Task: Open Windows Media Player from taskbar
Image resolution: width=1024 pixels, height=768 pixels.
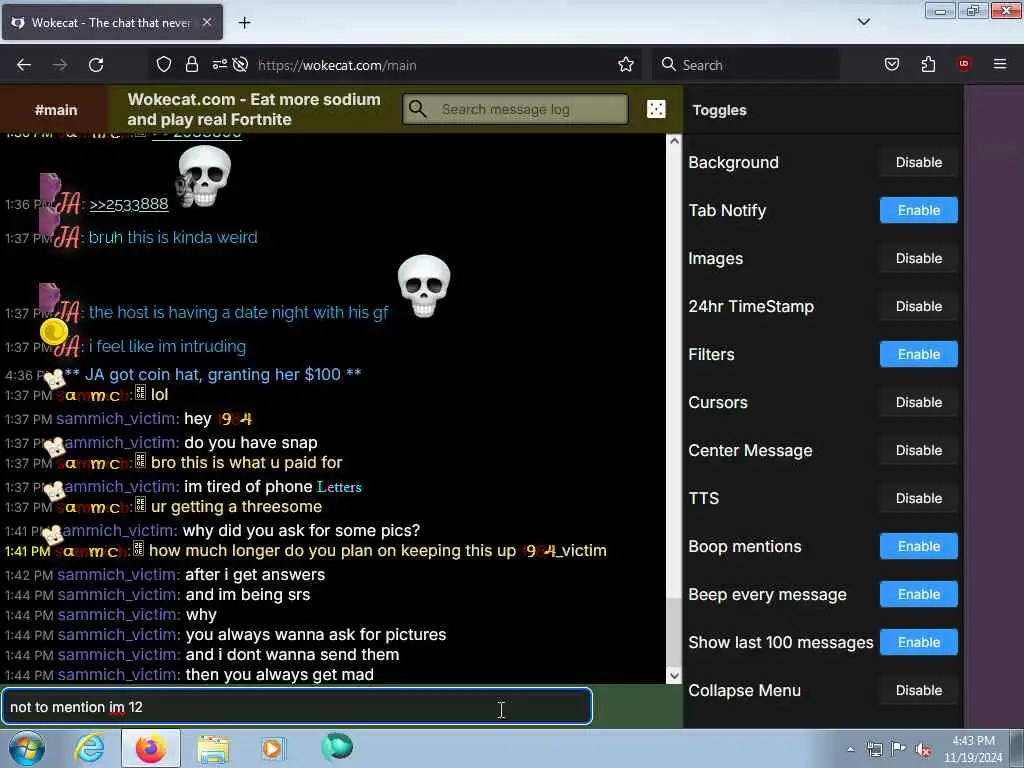Action: pyautogui.click(x=272, y=748)
